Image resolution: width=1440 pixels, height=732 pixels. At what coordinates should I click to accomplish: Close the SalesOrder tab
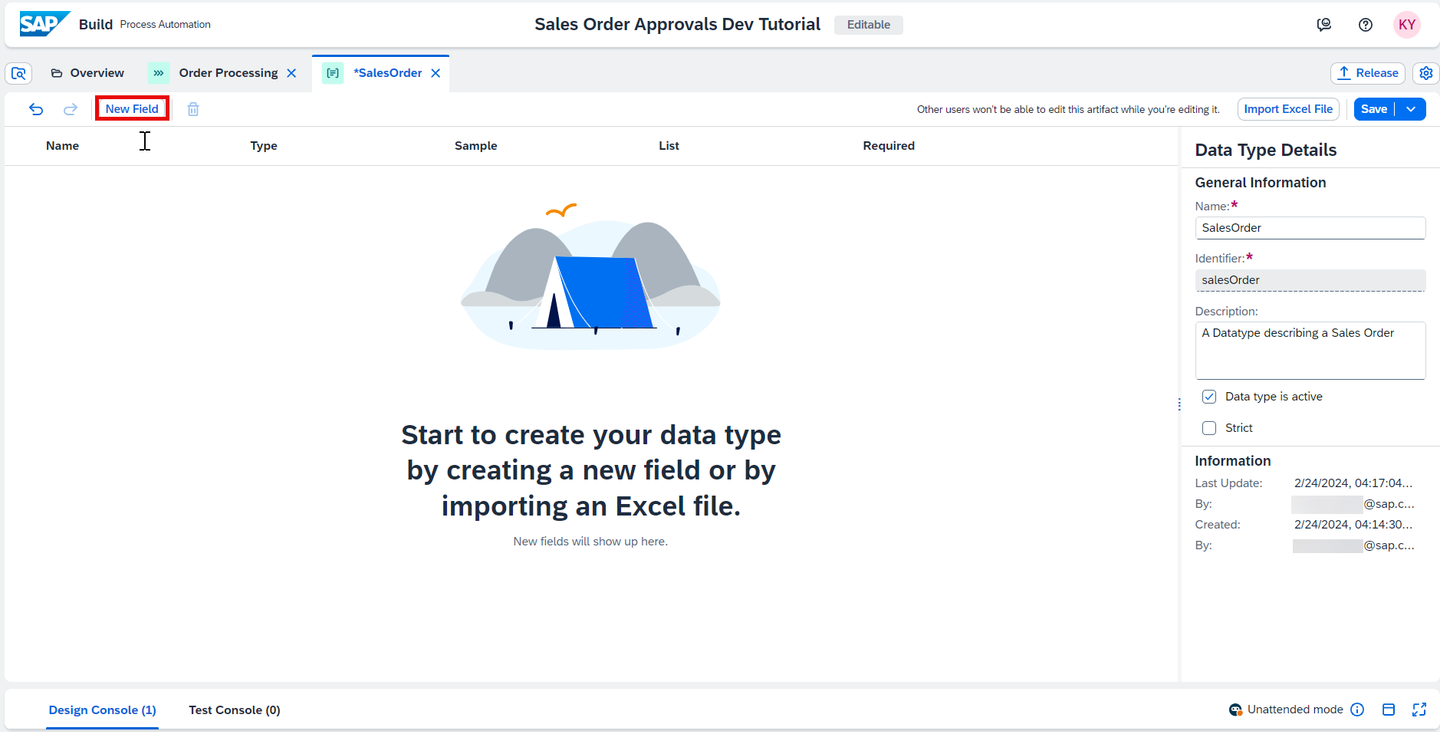pyautogui.click(x=436, y=73)
